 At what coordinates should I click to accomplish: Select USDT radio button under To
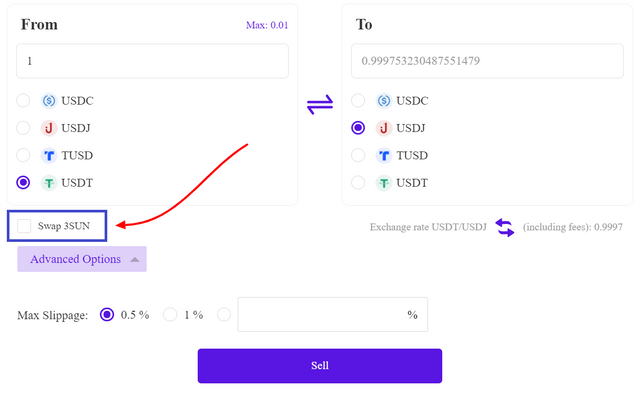tap(358, 182)
